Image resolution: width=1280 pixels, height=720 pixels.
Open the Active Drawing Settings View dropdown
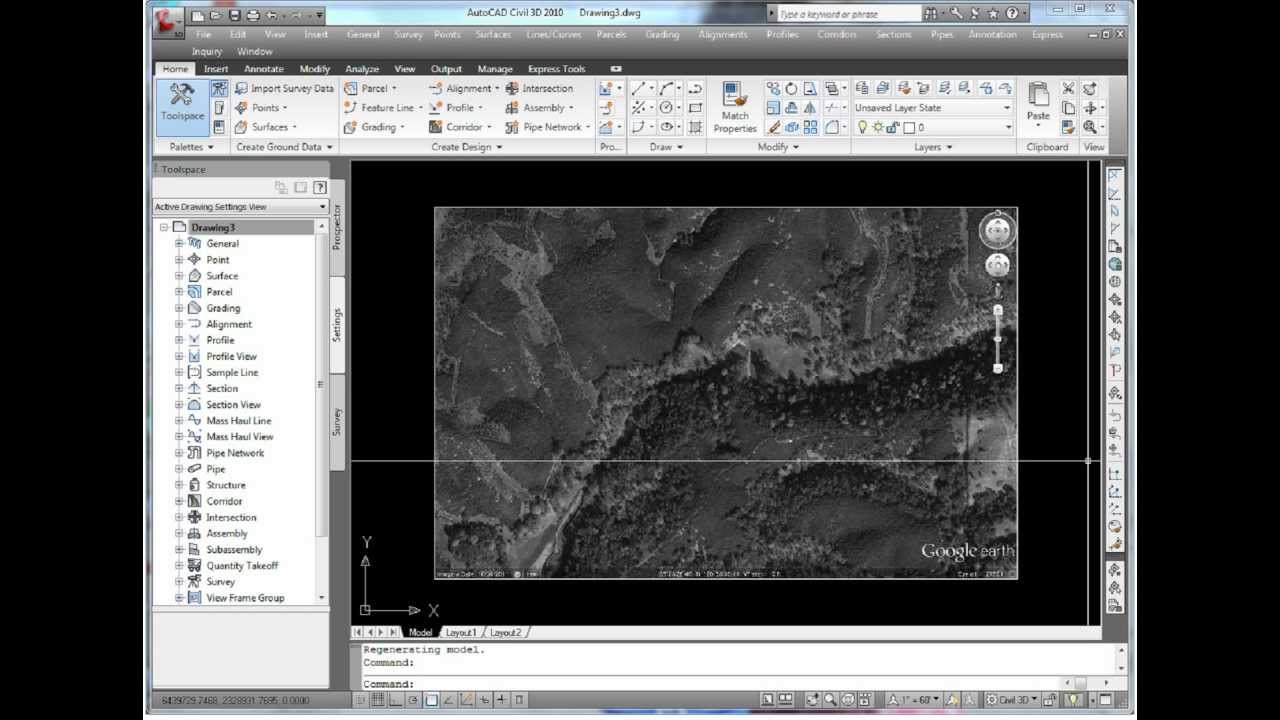tap(240, 206)
